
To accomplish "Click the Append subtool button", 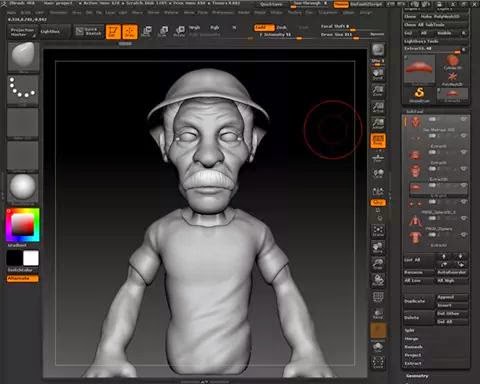I will pos(452,297).
